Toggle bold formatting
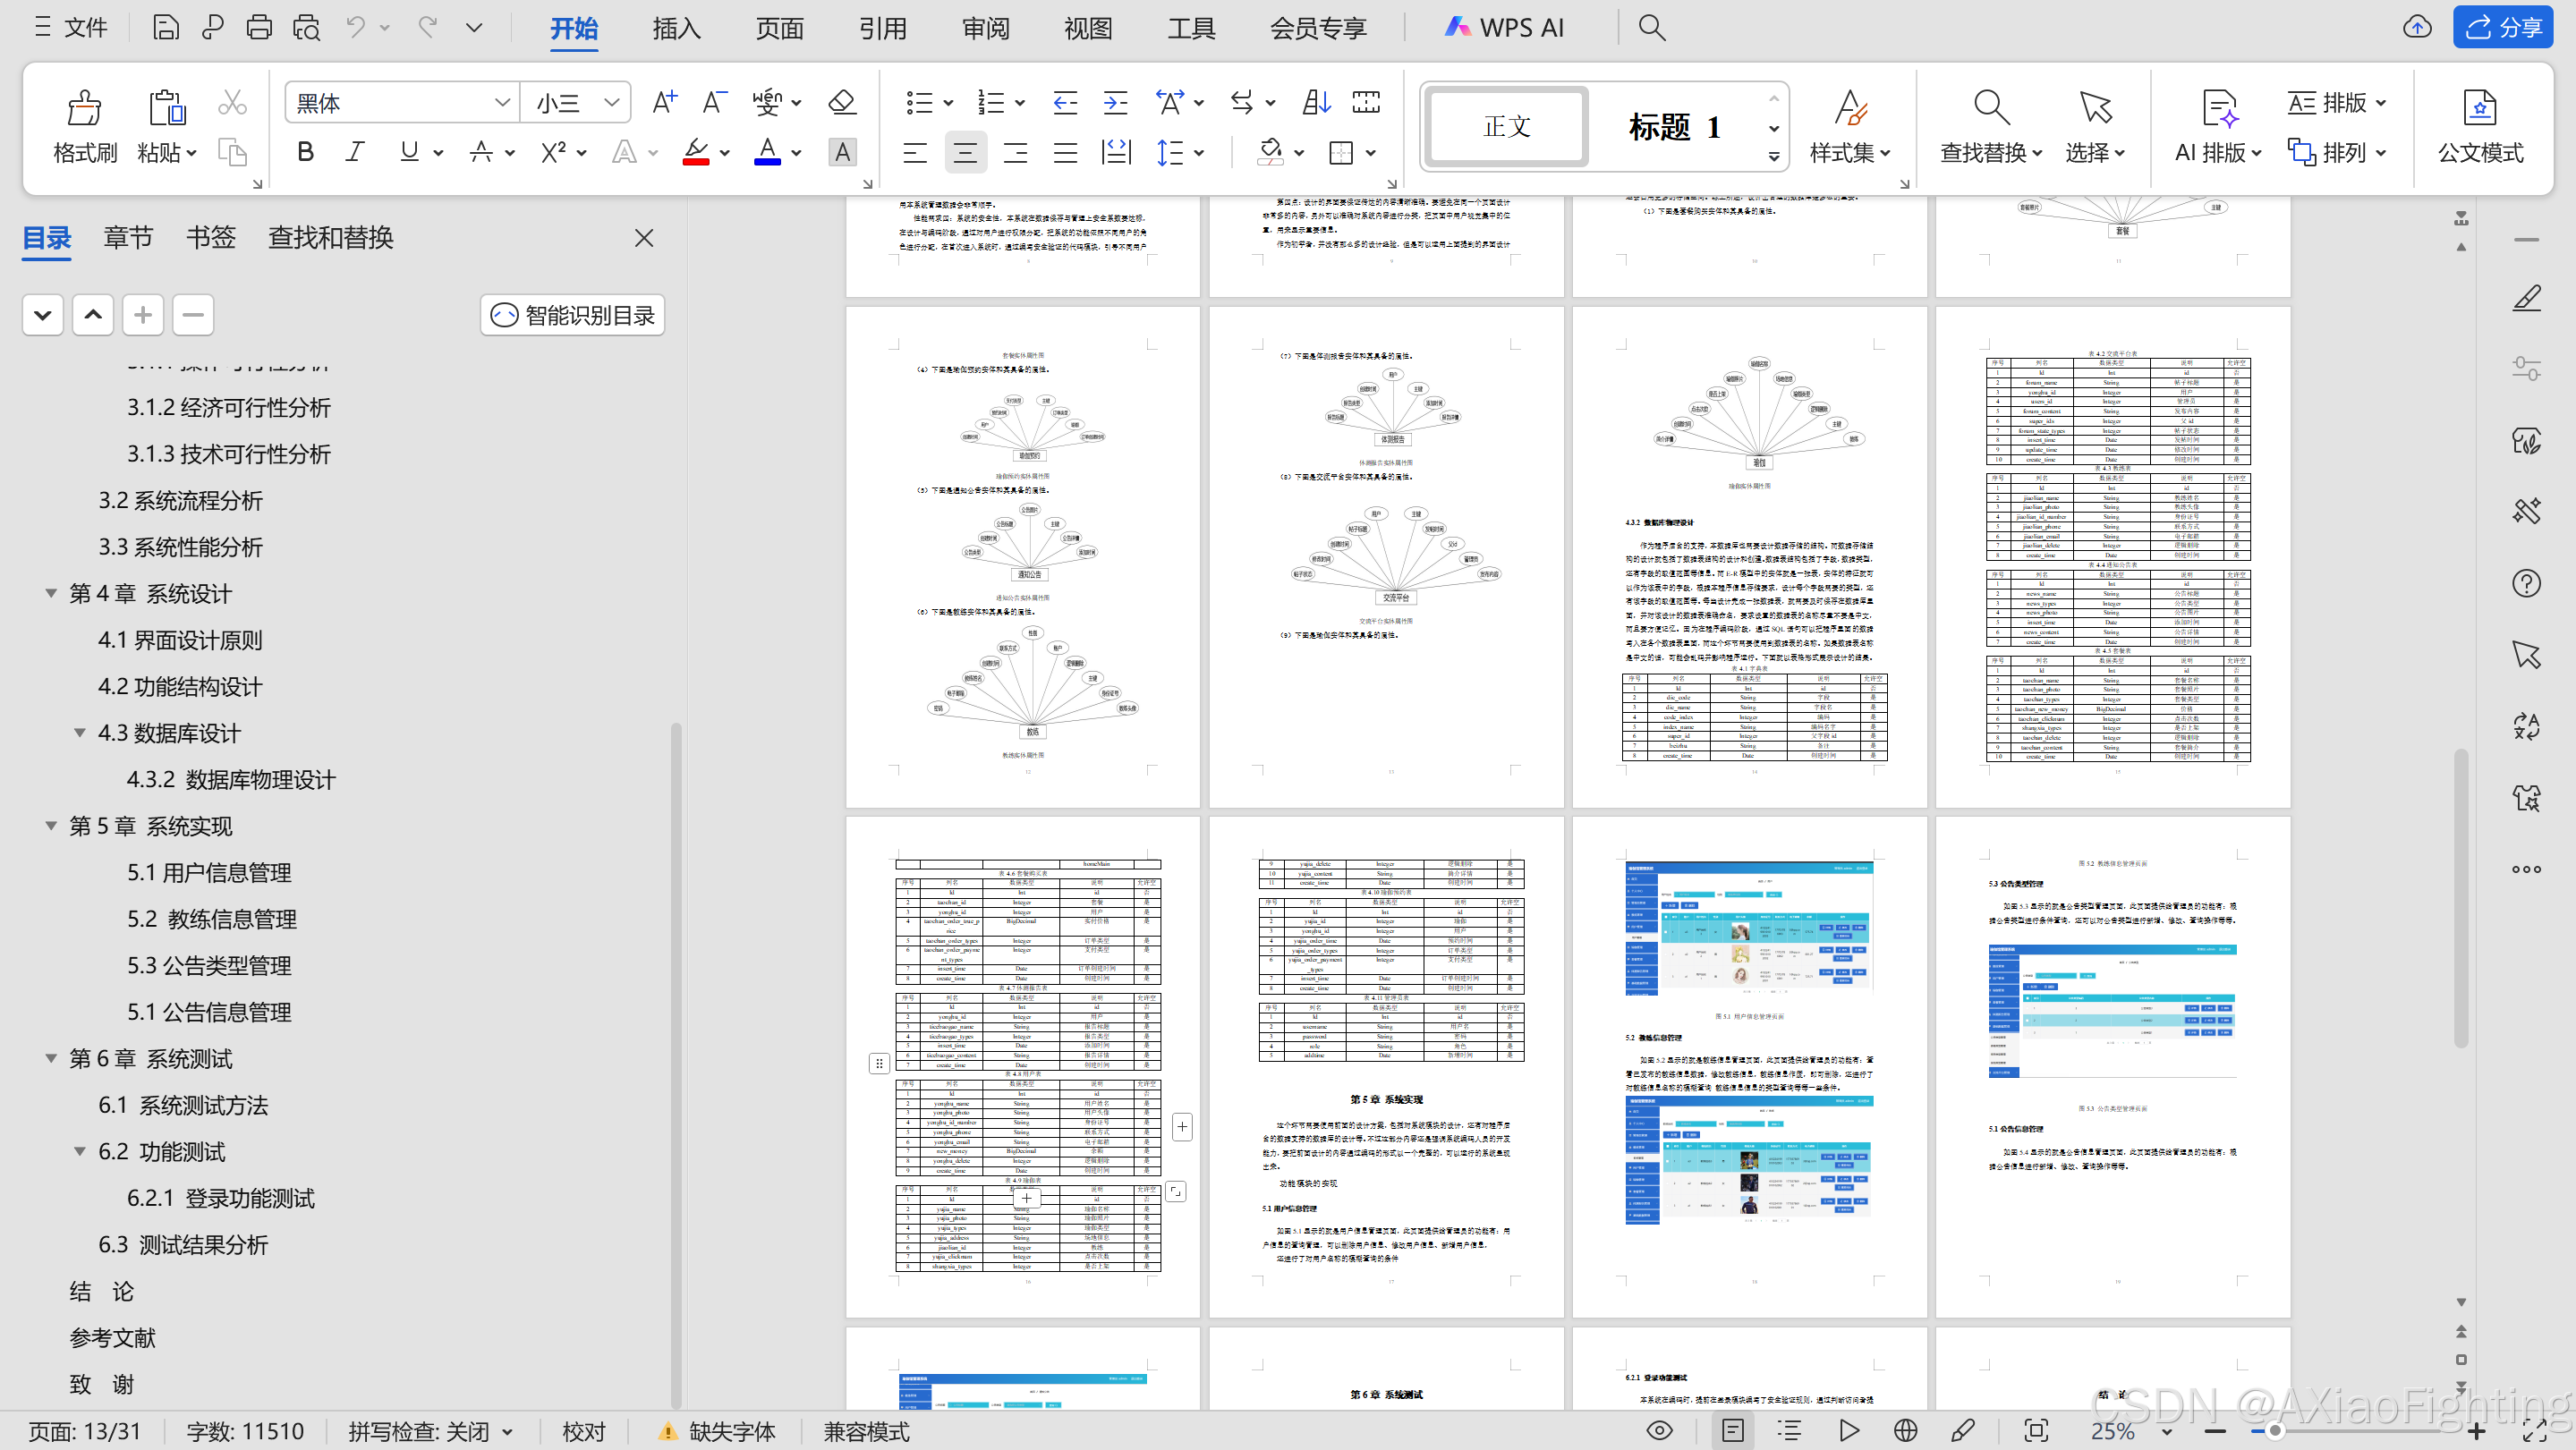The image size is (2576, 1450). (305, 152)
